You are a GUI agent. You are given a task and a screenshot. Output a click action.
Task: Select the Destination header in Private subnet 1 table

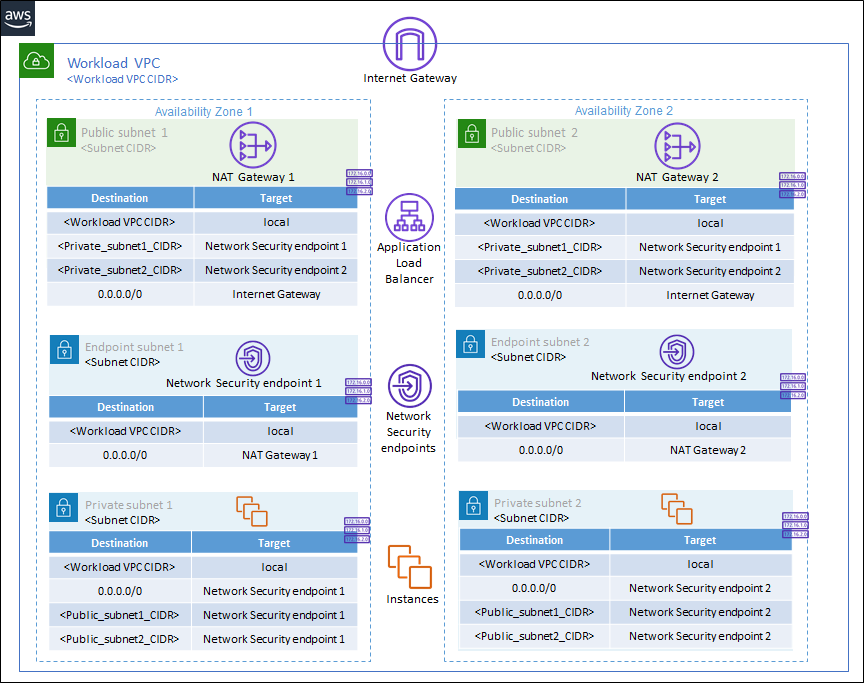click(120, 543)
